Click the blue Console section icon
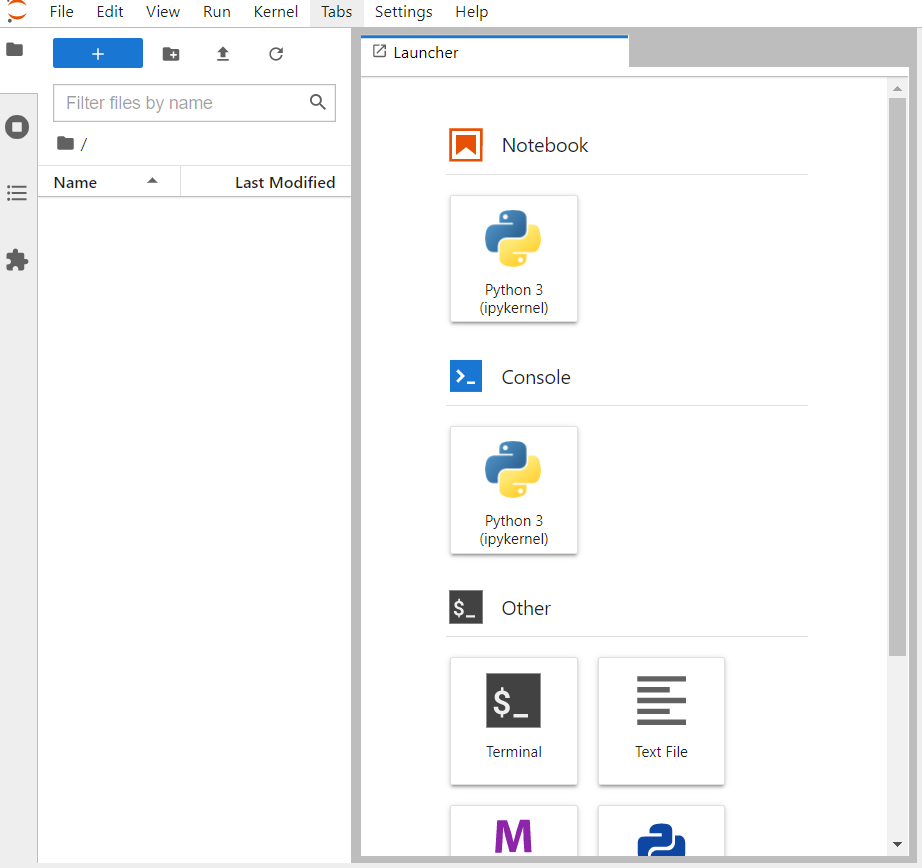922x868 pixels. tap(466, 376)
